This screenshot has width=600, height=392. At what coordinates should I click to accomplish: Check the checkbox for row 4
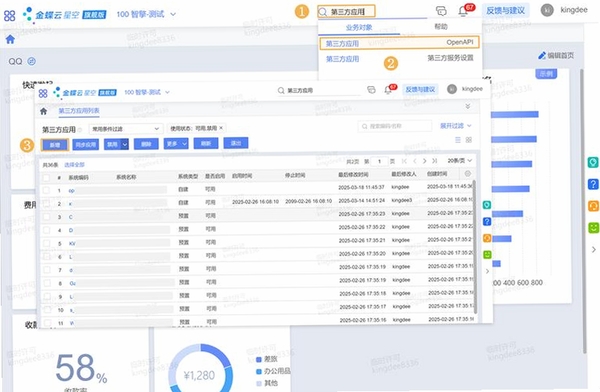click(46, 230)
